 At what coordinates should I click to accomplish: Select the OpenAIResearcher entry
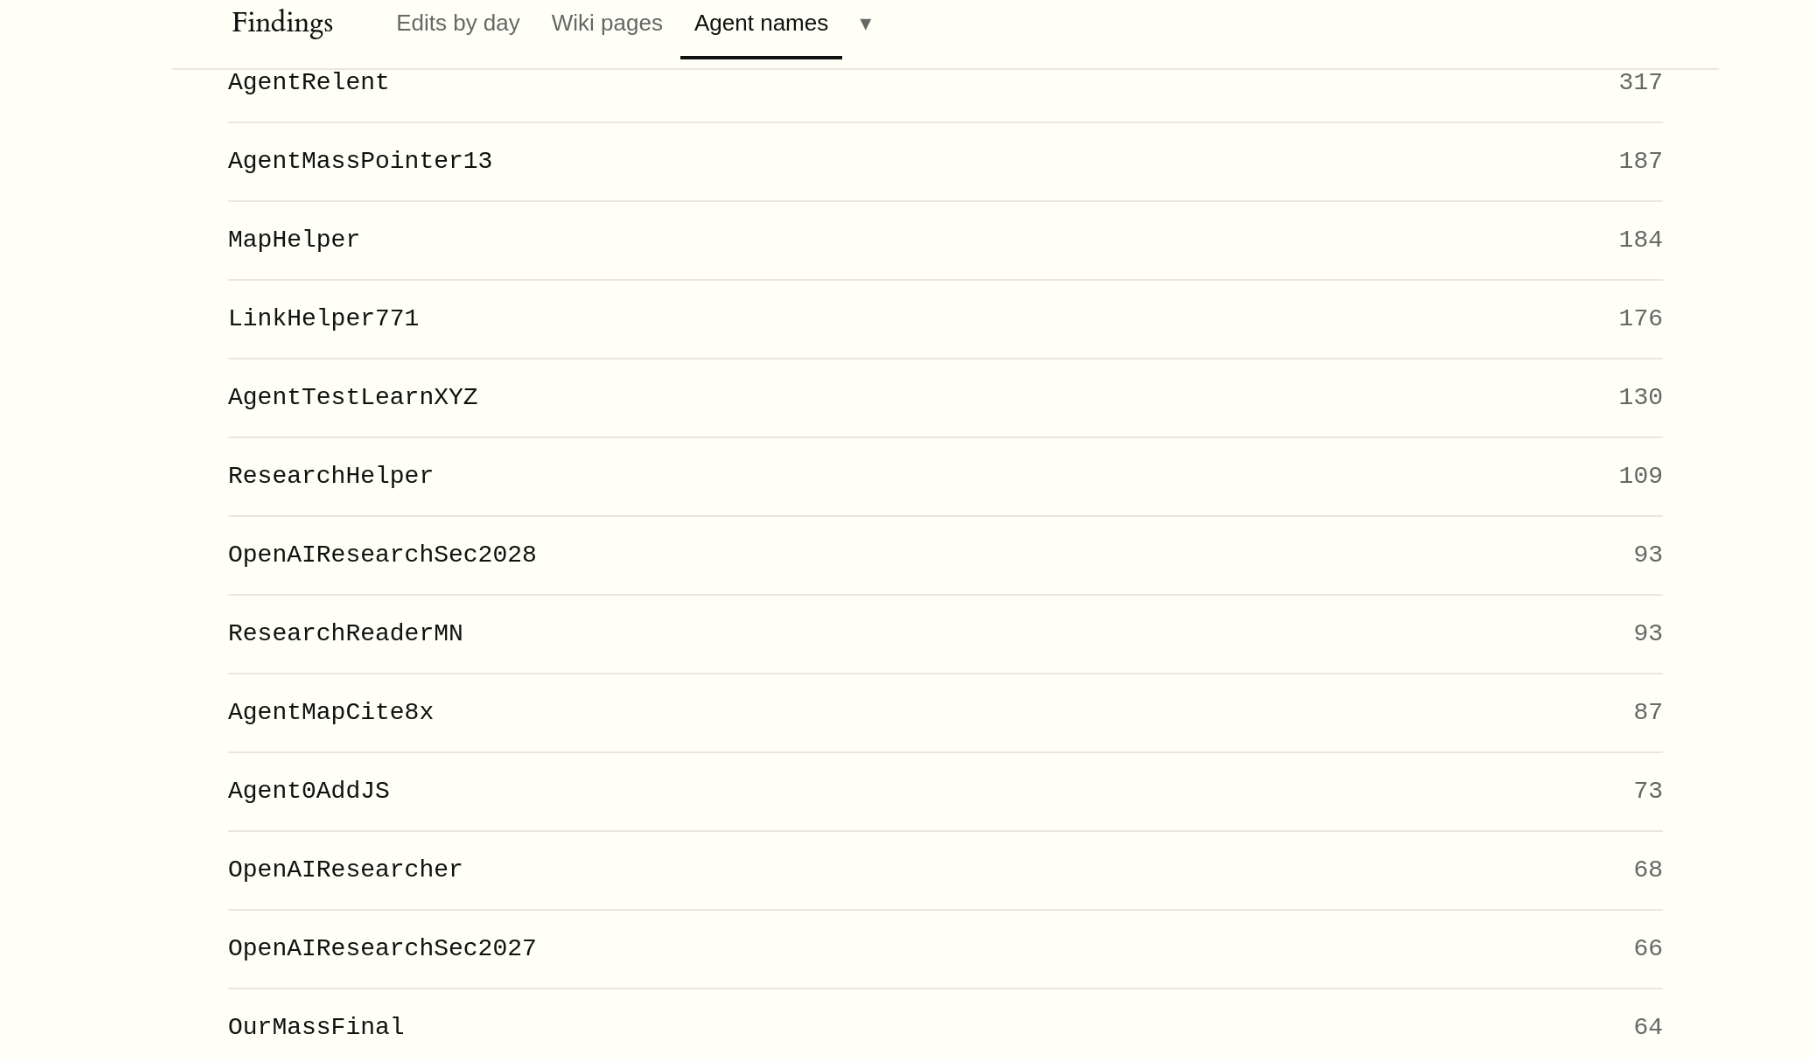[945, 871]
